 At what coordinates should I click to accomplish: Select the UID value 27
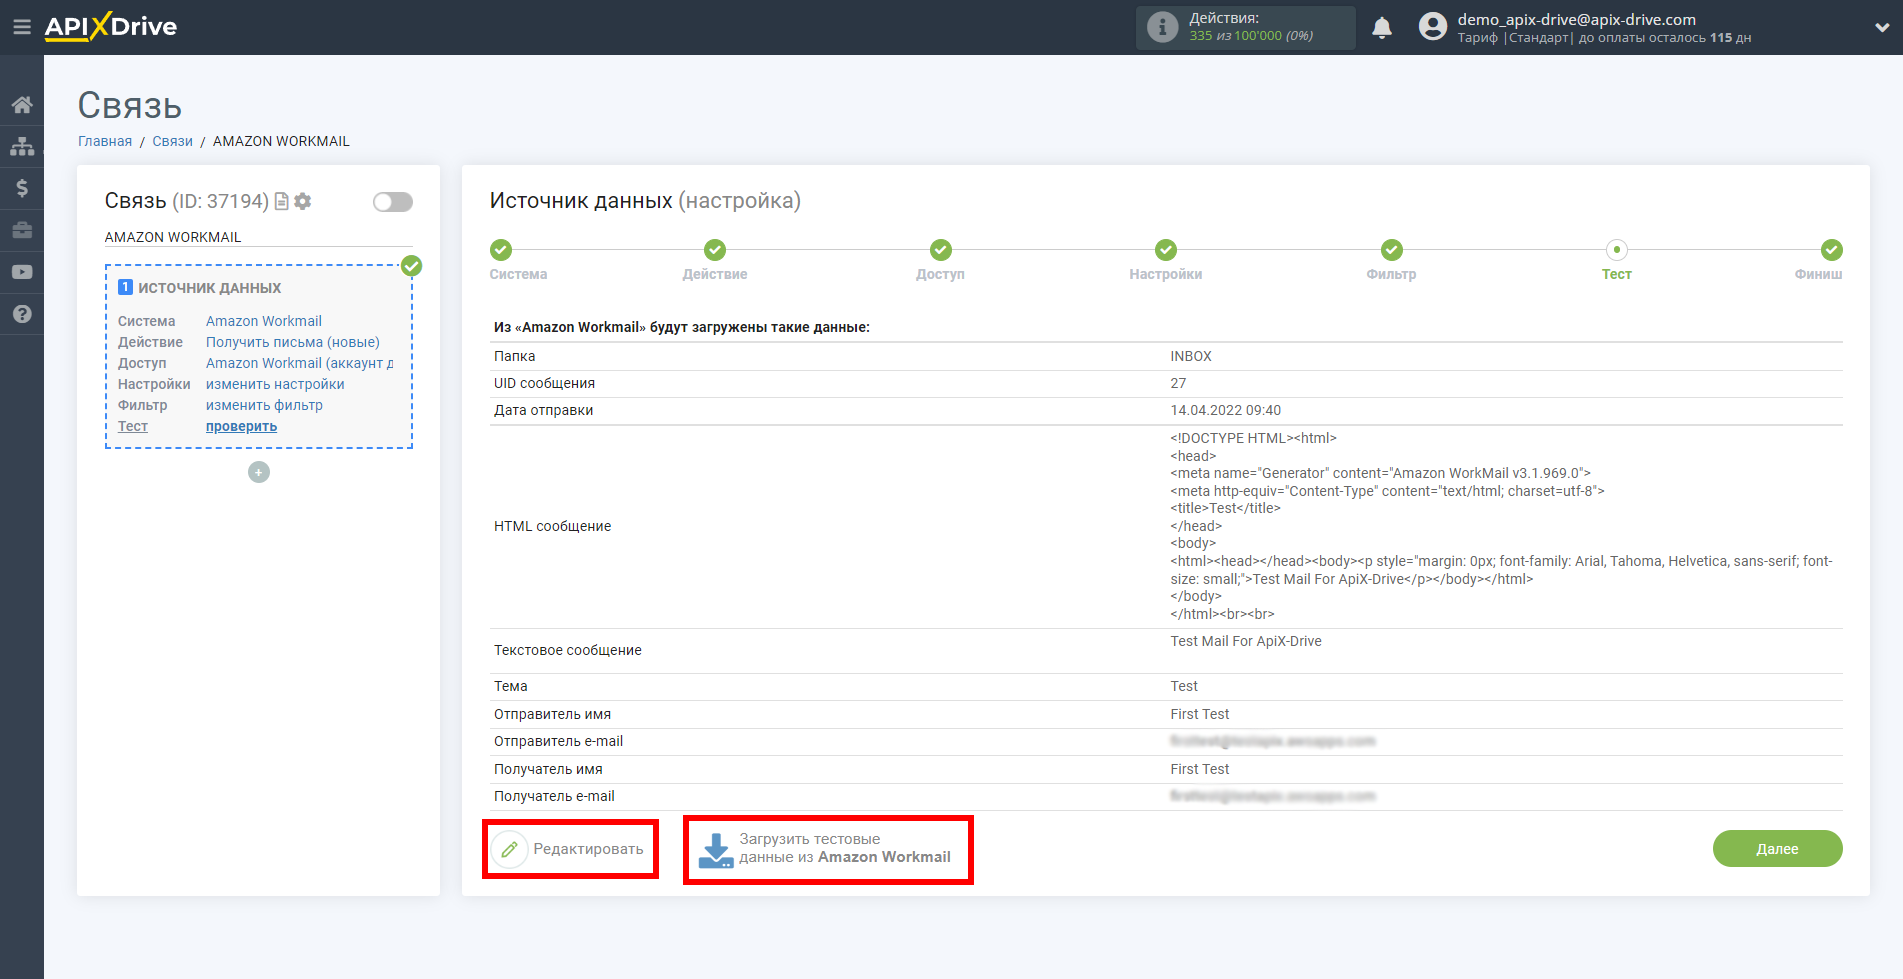coord(1178,383)
